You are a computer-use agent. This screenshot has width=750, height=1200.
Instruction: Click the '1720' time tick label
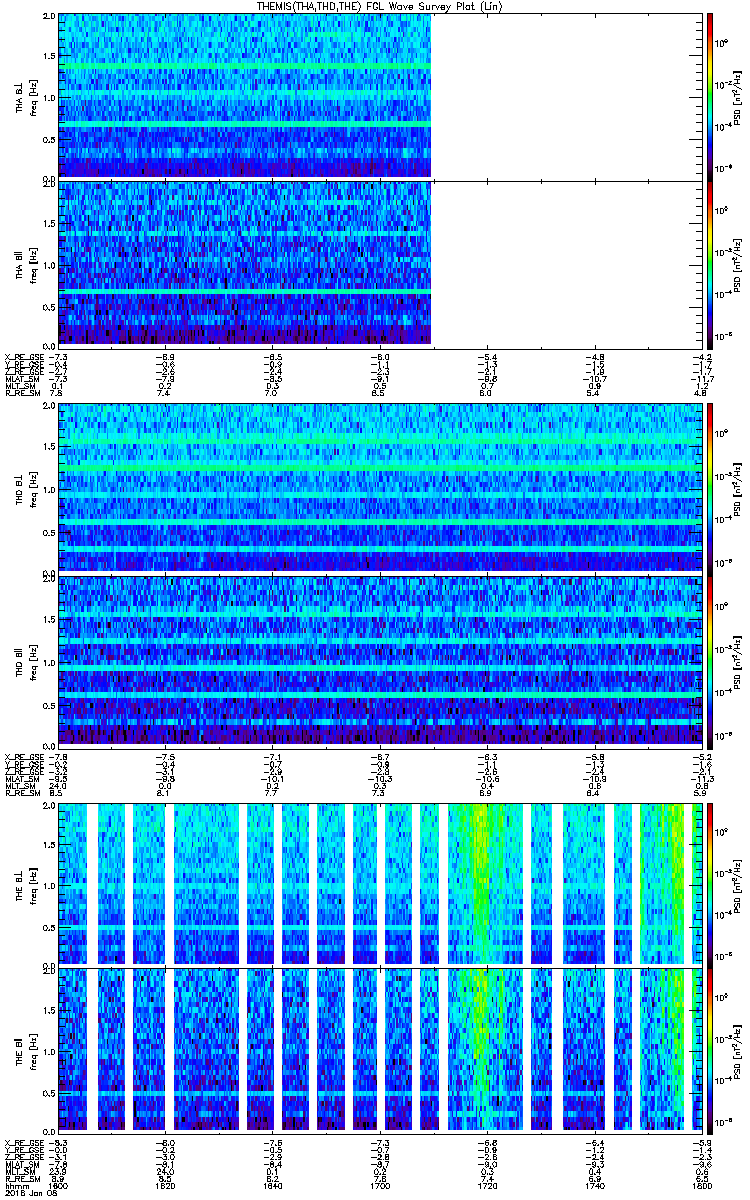coord(486,1185)
